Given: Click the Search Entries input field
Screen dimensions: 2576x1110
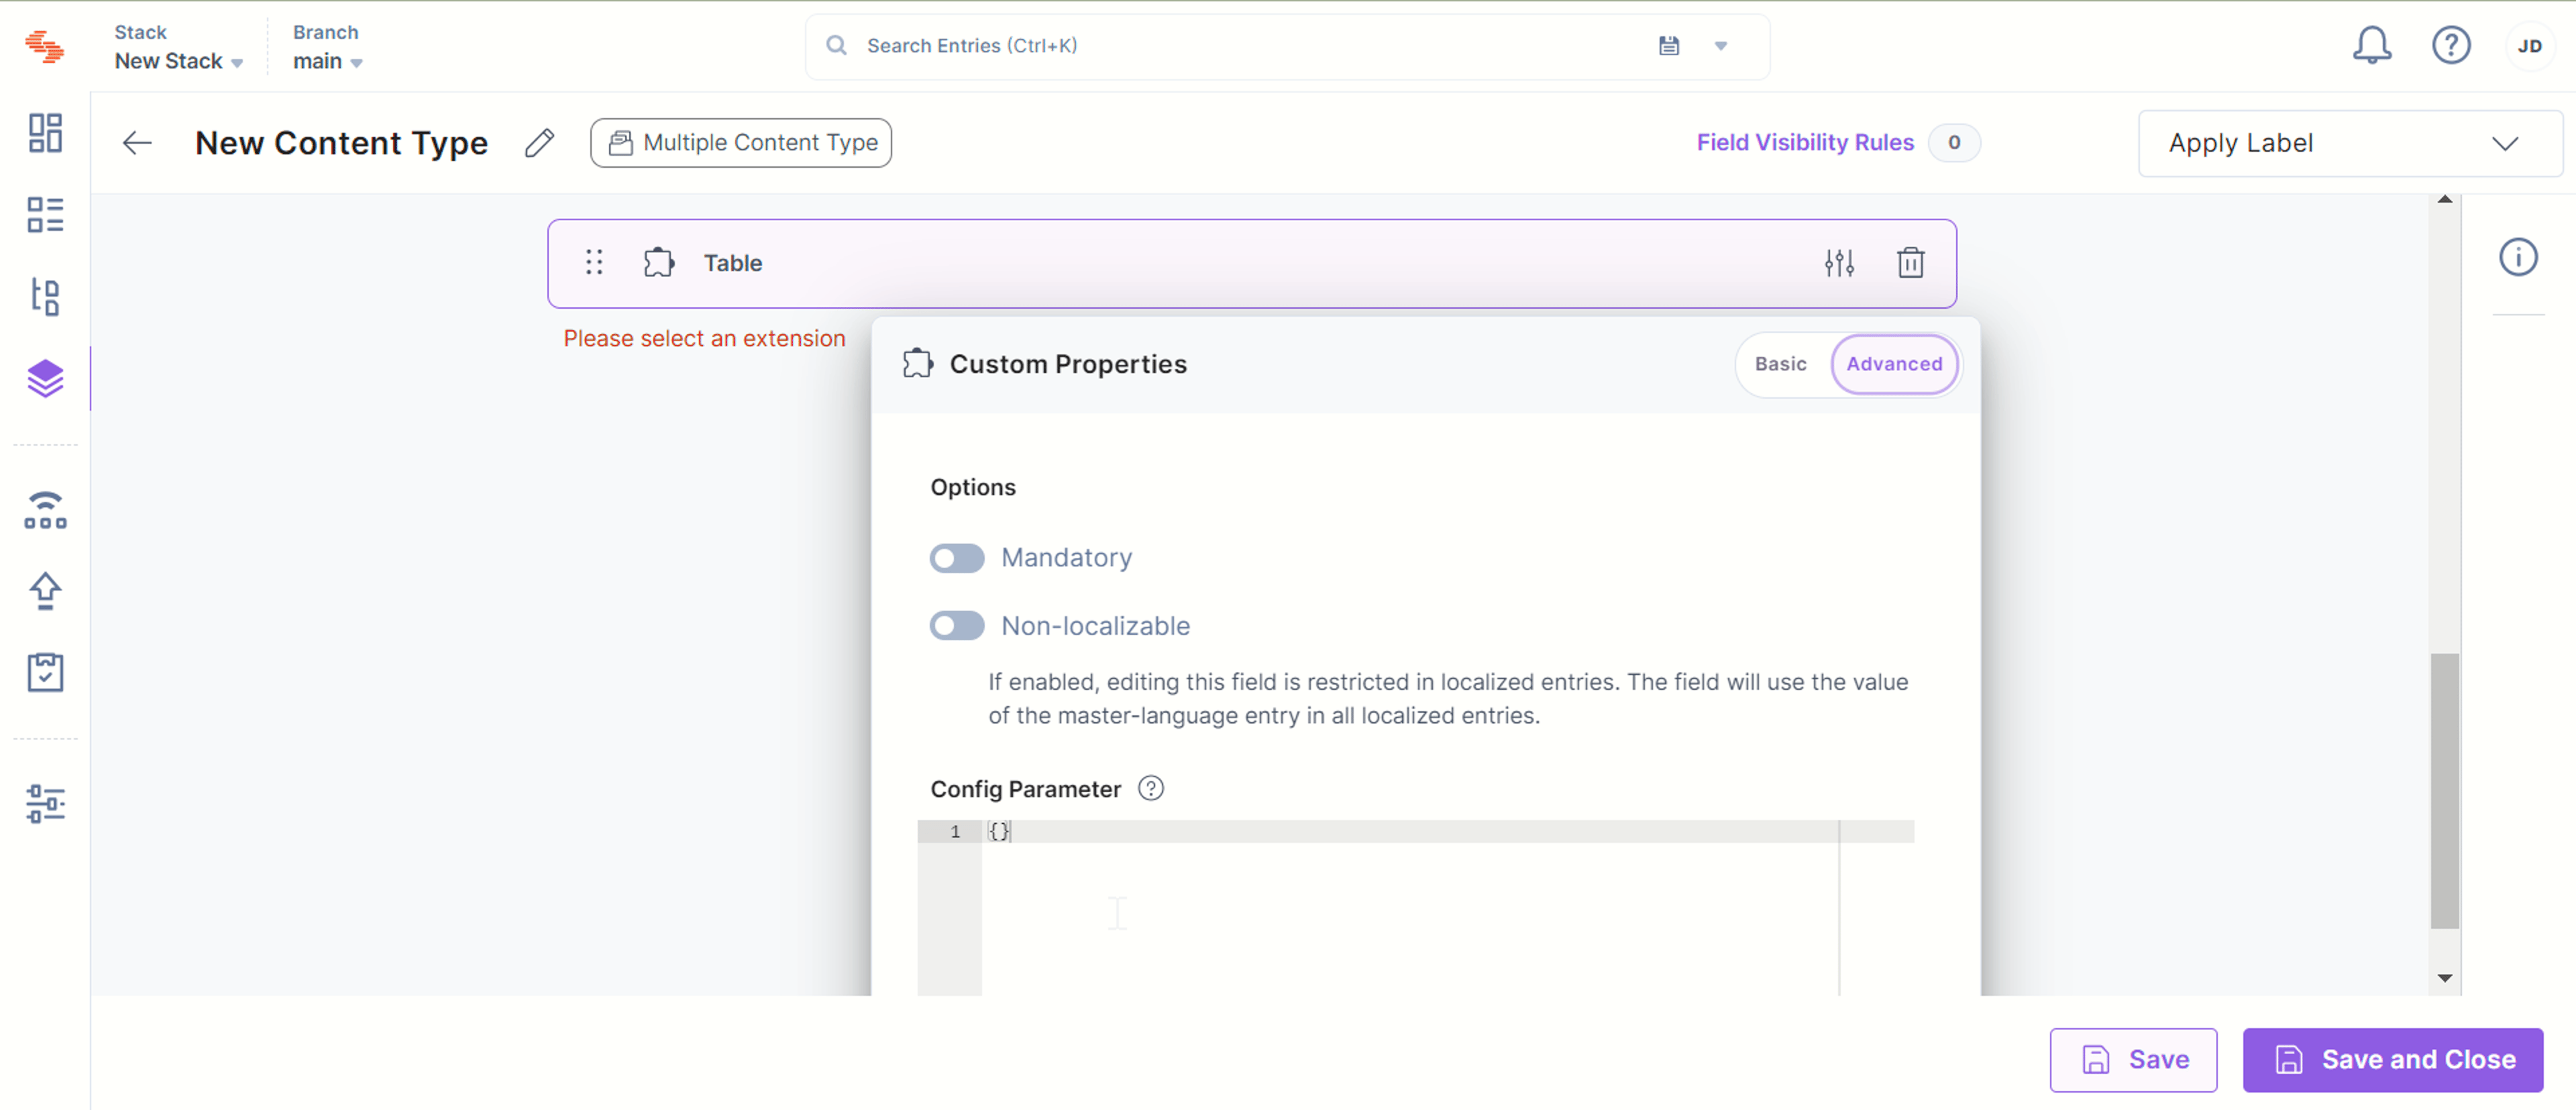Looking at the screenshot, I should 1250,46.
